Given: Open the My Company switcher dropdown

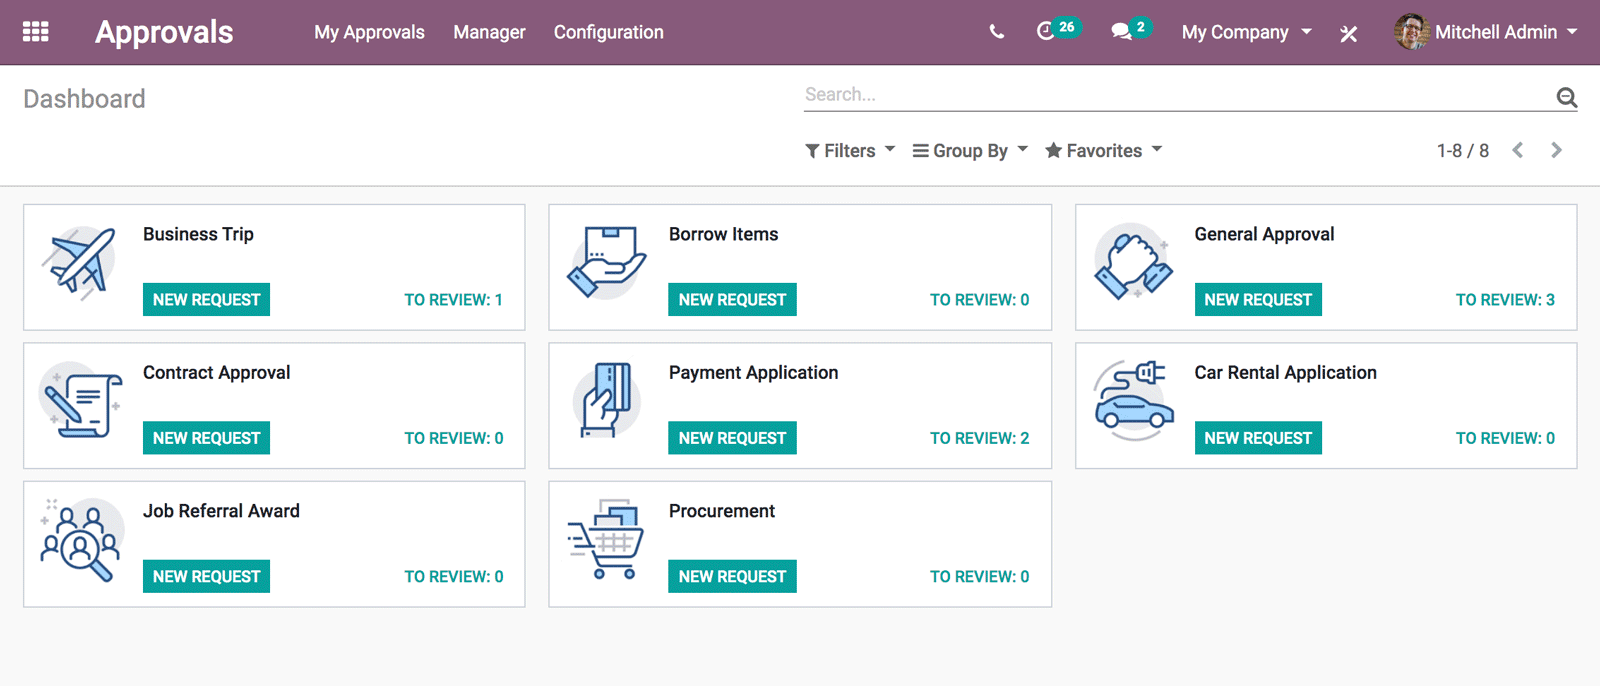Looking at the screenshot, I should click(x=1246, y=32).
